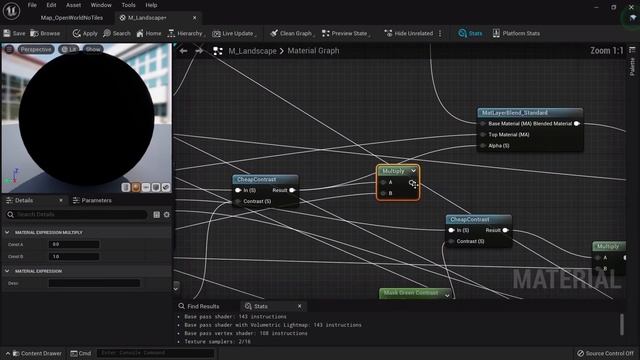
Task: Focus the Search Details field
Action: coord(76,214)
